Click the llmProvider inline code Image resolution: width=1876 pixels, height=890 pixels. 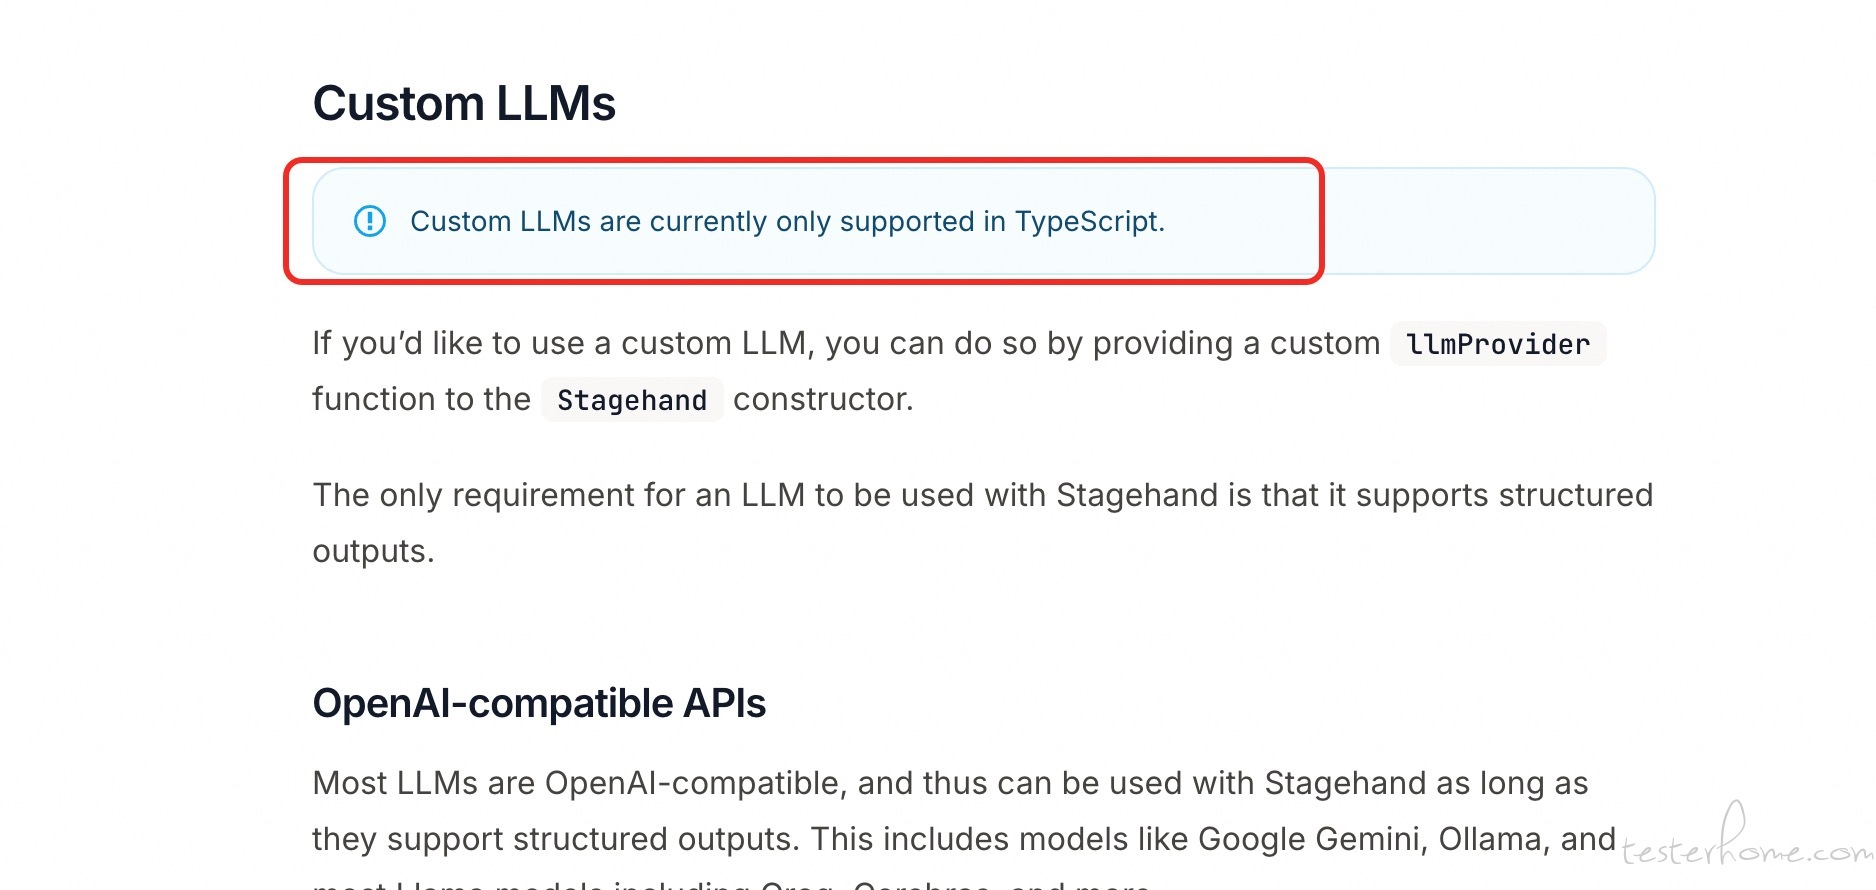click(x=1498, y=344)
